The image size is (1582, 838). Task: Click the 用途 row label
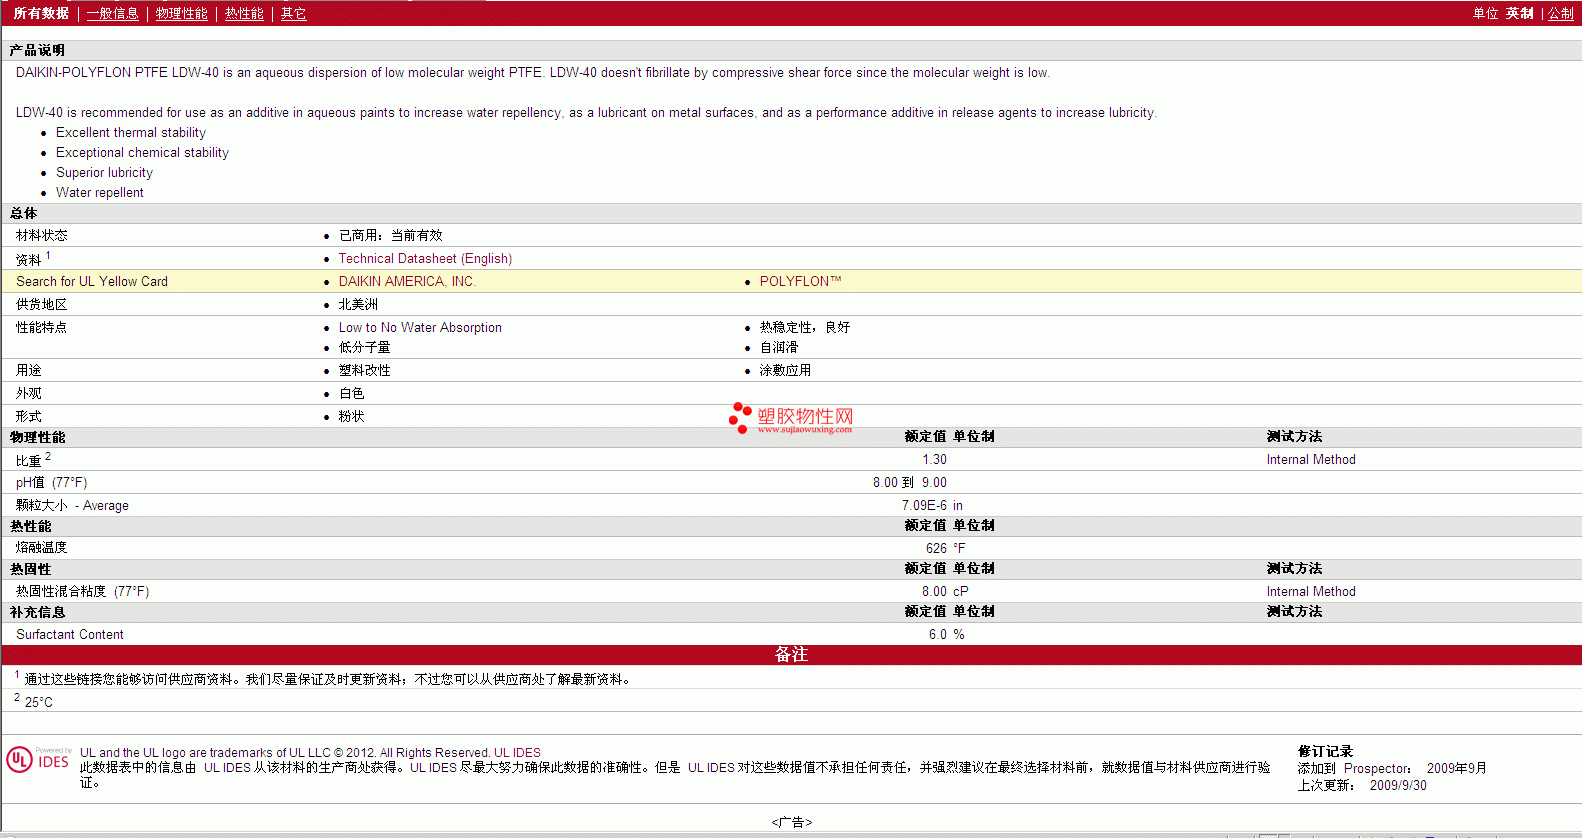pos(29,370)
